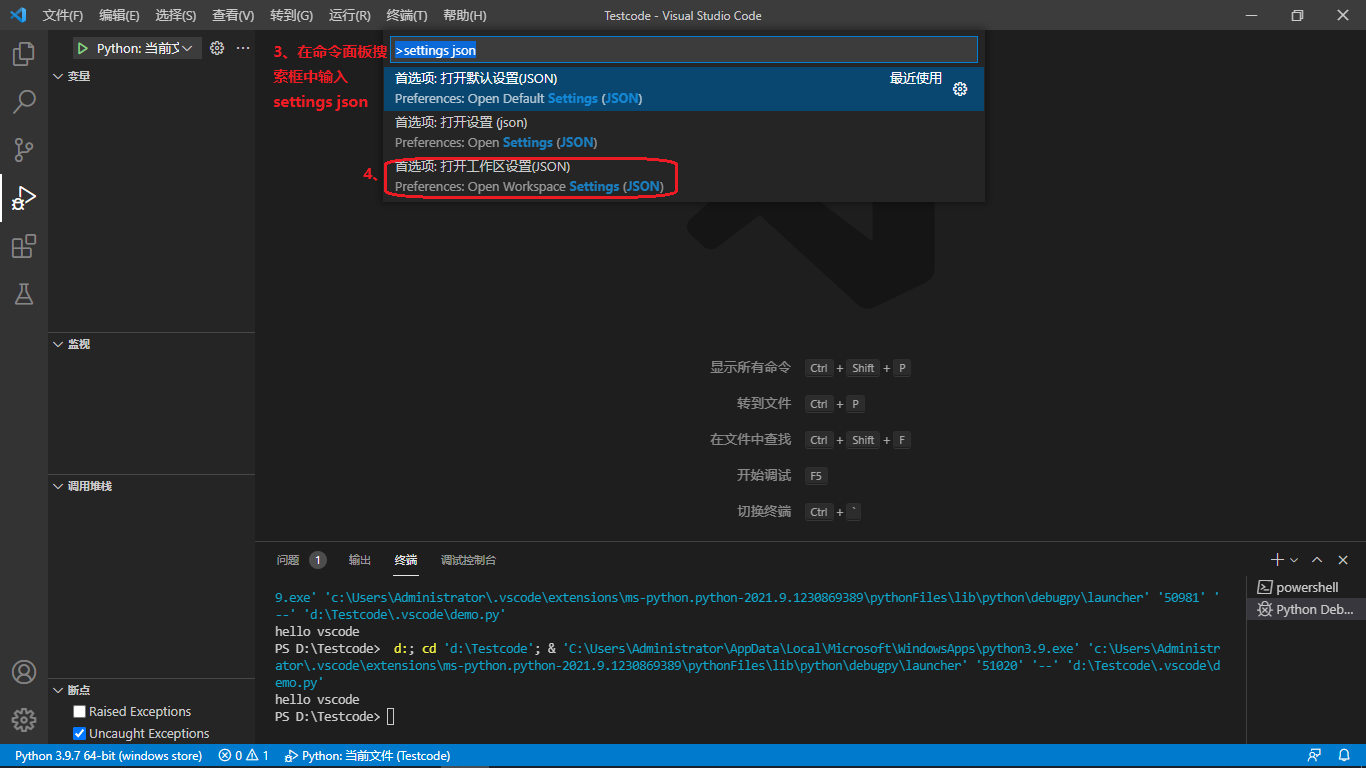The height and width of the screenshot is (768, 1366).
Task: Close the terminal panel
Action: click(1343, 560)
